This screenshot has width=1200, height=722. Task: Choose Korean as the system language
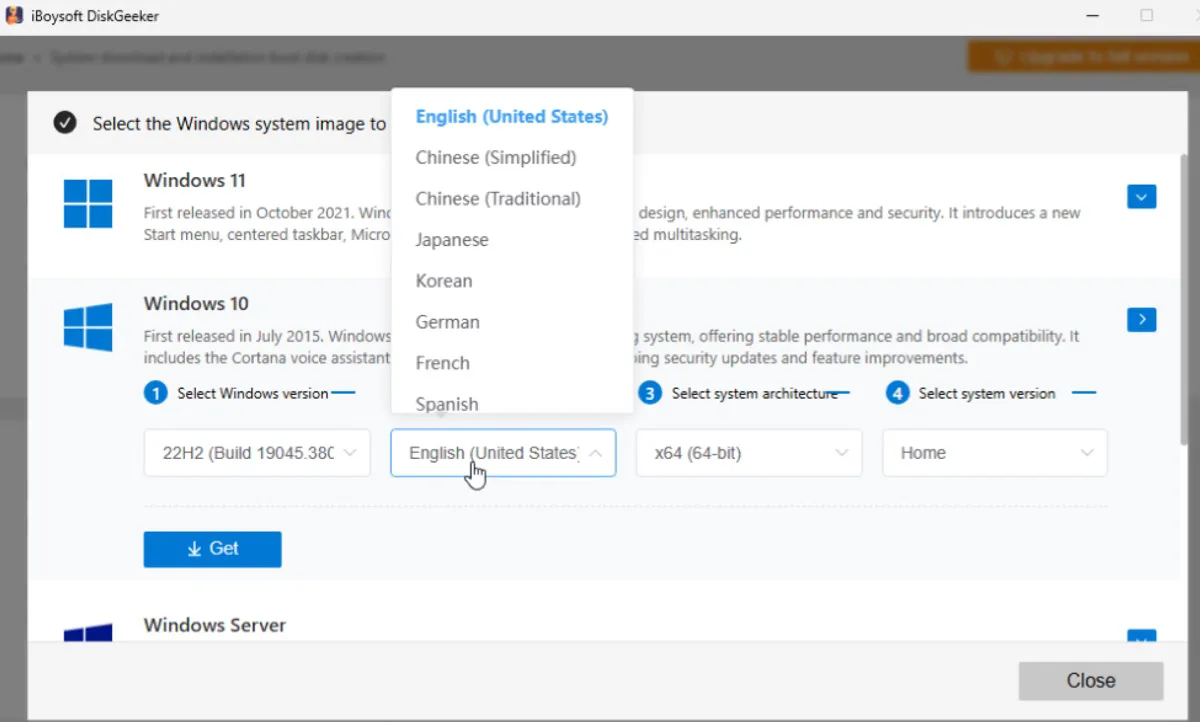pyautogui.click(x=443, y=280)
